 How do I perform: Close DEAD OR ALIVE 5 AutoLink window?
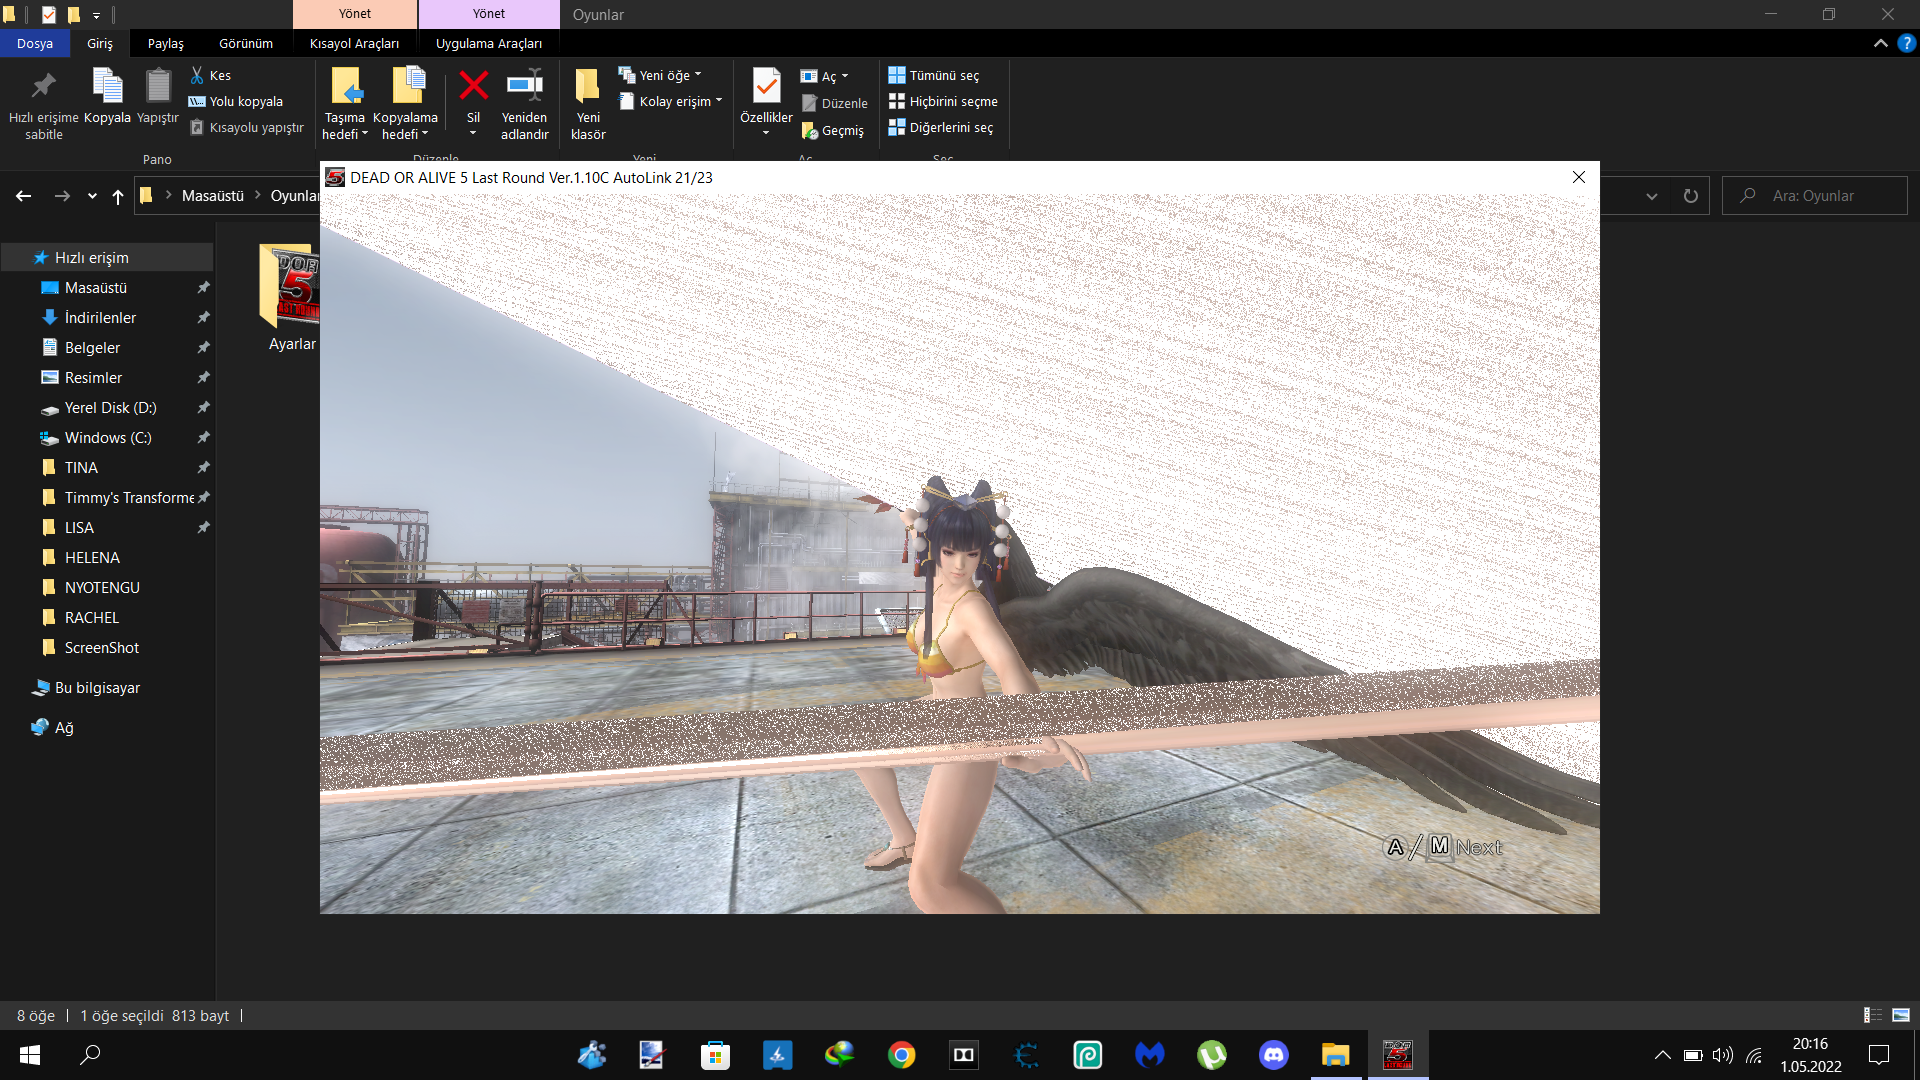(x=1579, y=177)
